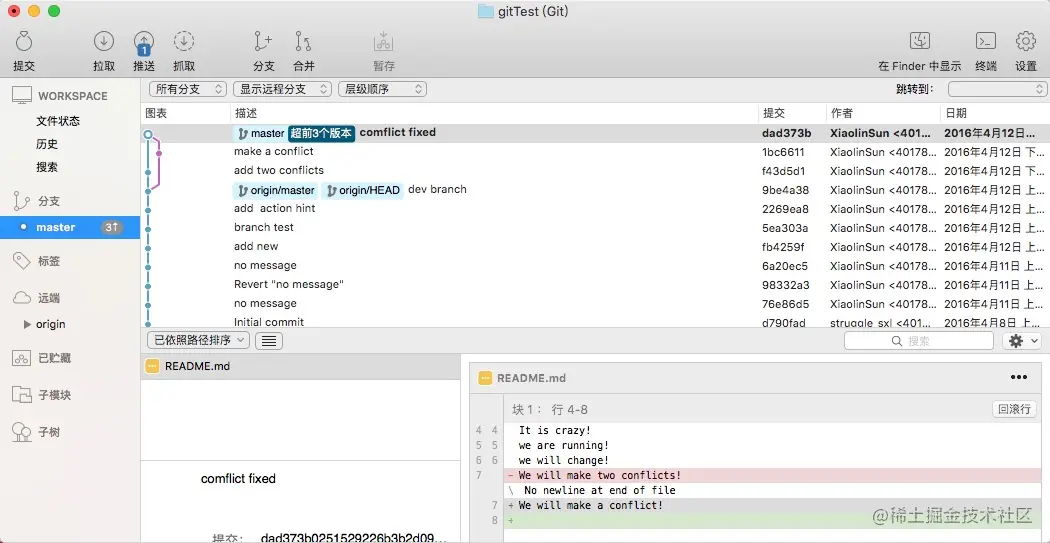
Task: Click the 回滚行 button
Action: (x=1014, y=409)
